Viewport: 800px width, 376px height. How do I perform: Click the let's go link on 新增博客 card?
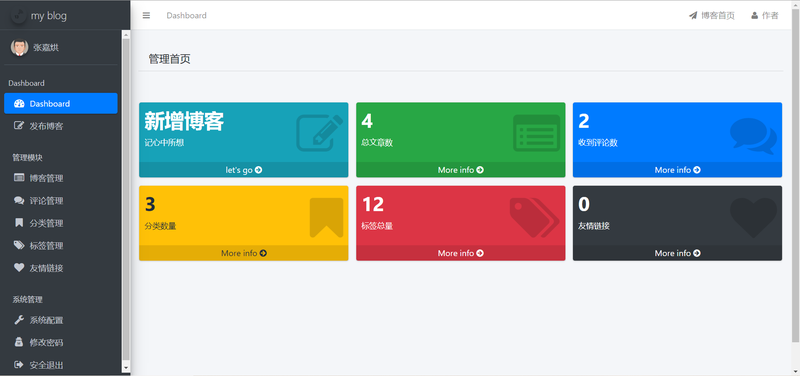[244, 170]
